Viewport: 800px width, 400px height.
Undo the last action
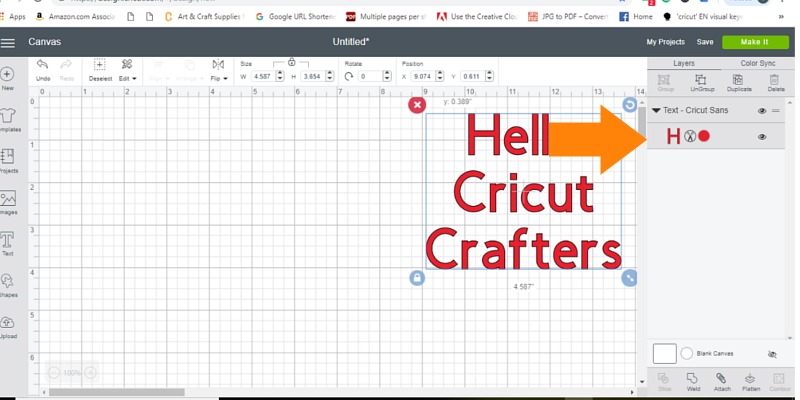coord(43,70)
